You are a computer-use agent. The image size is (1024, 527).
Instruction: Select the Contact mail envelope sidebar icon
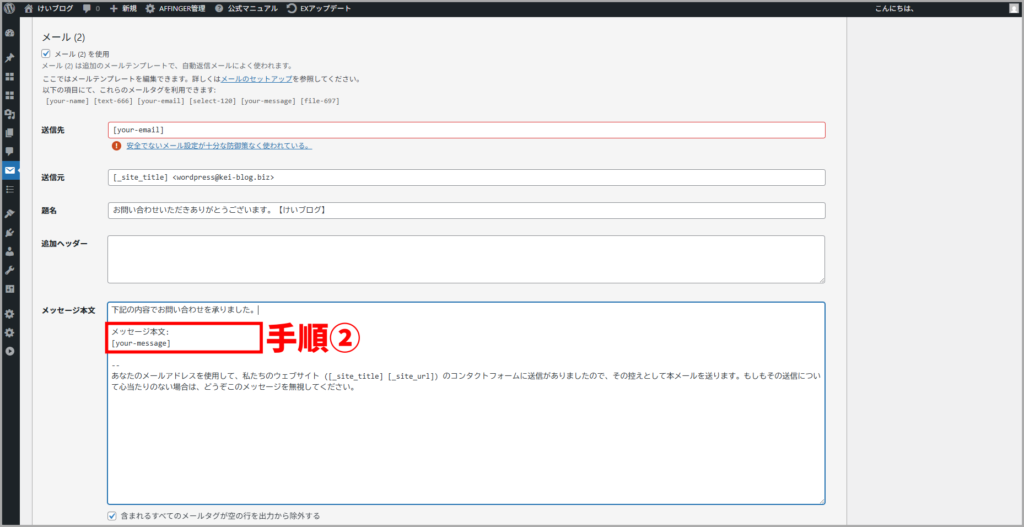tap(10, 170)
